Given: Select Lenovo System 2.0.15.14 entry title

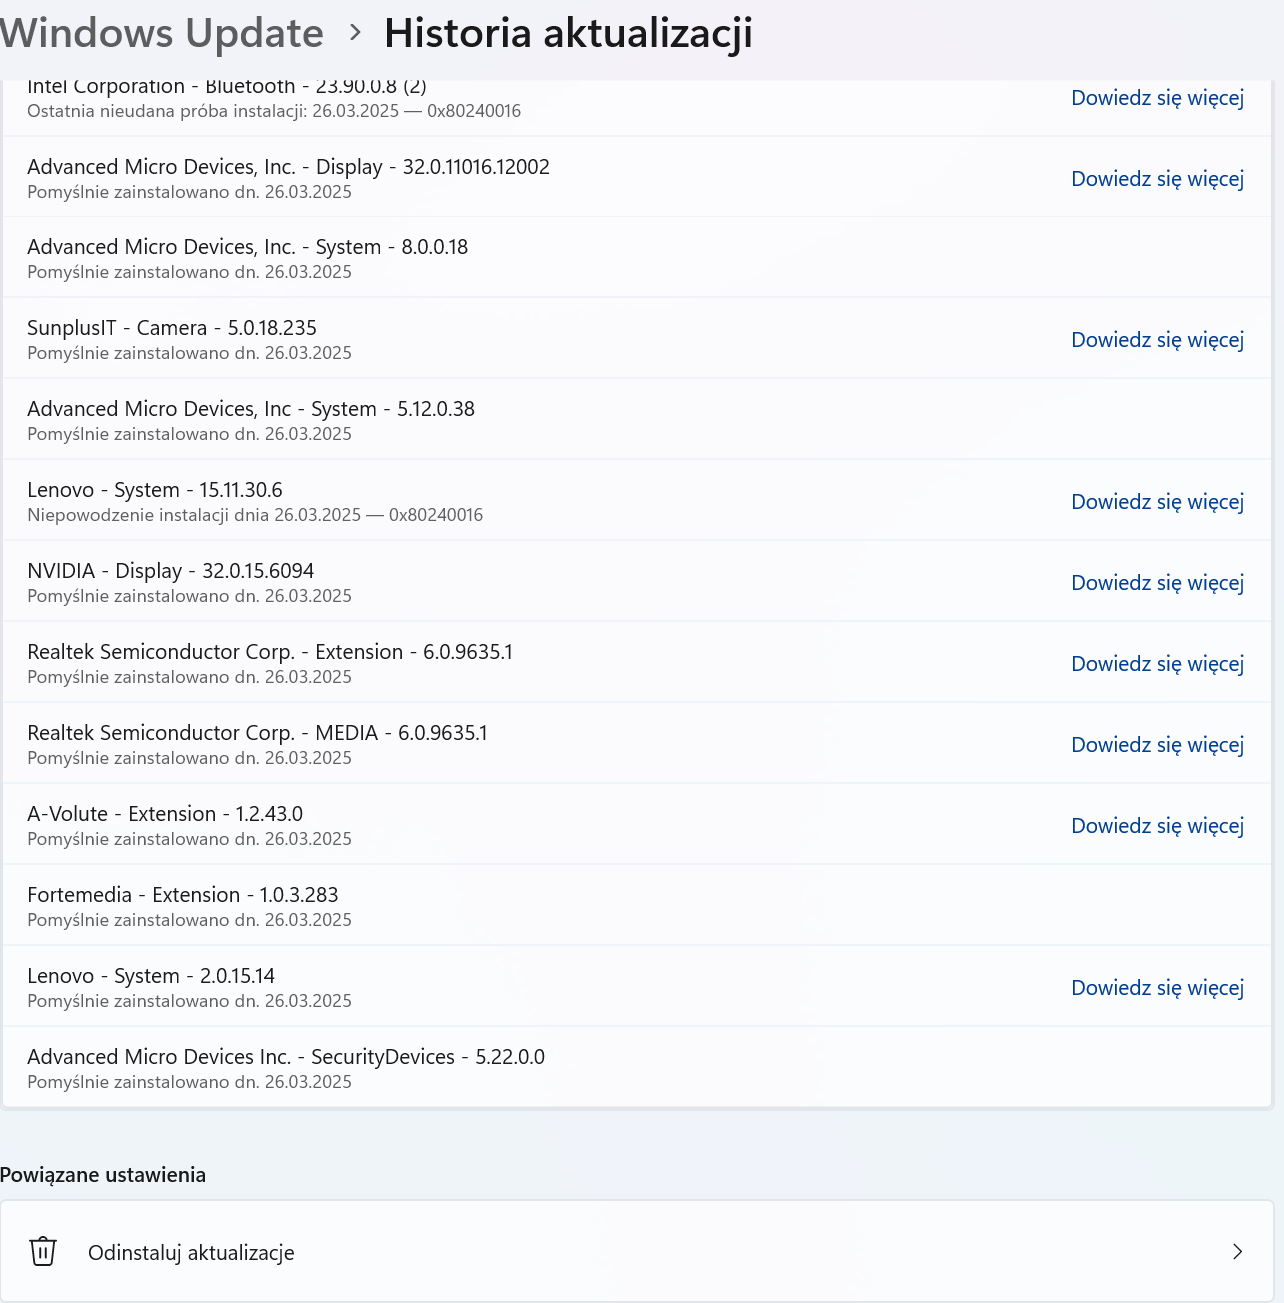Looking at the screenshot, I should click(x=151, y=976).
